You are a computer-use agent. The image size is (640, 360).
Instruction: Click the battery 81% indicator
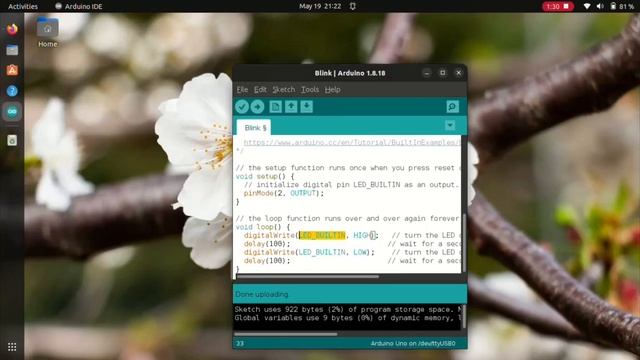622,6
